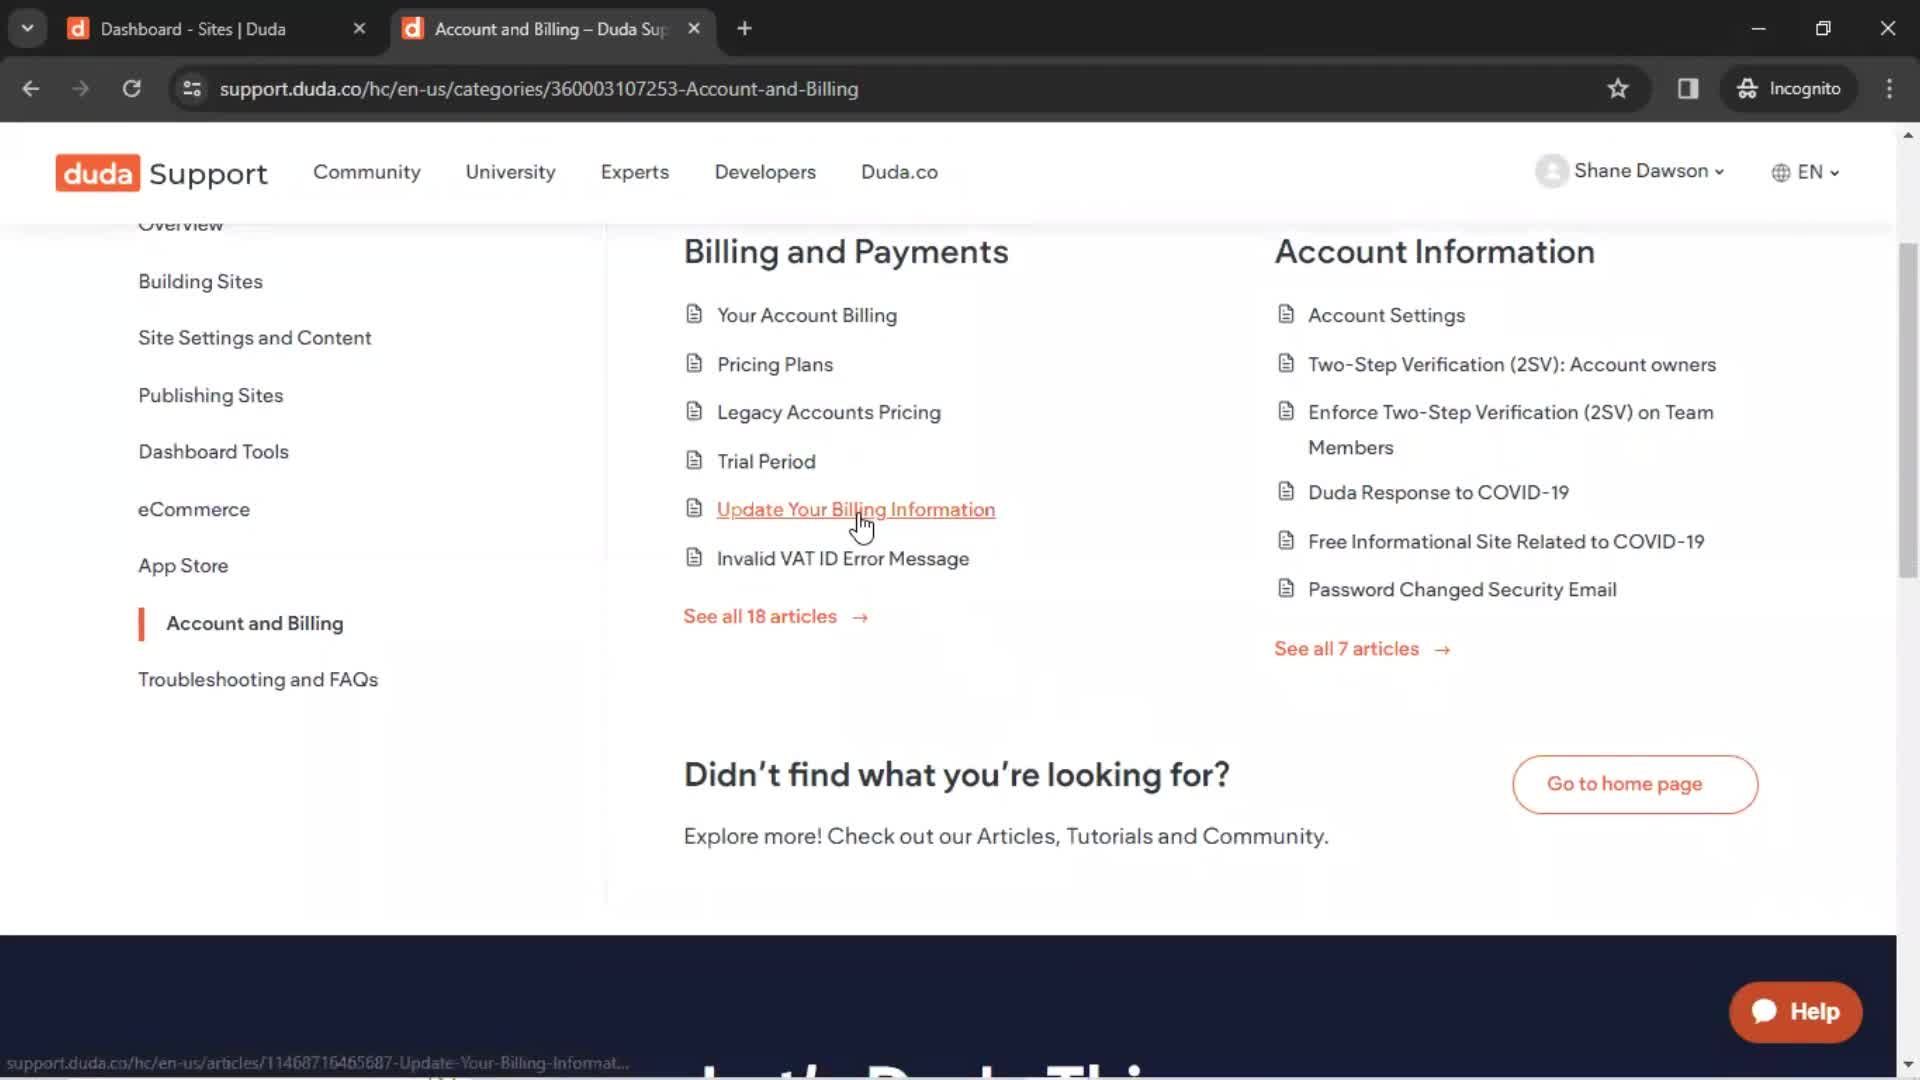The width and height of the screenshot is (1920, 1080).
Task: Reload the page
Action: (x=131, y=89)
